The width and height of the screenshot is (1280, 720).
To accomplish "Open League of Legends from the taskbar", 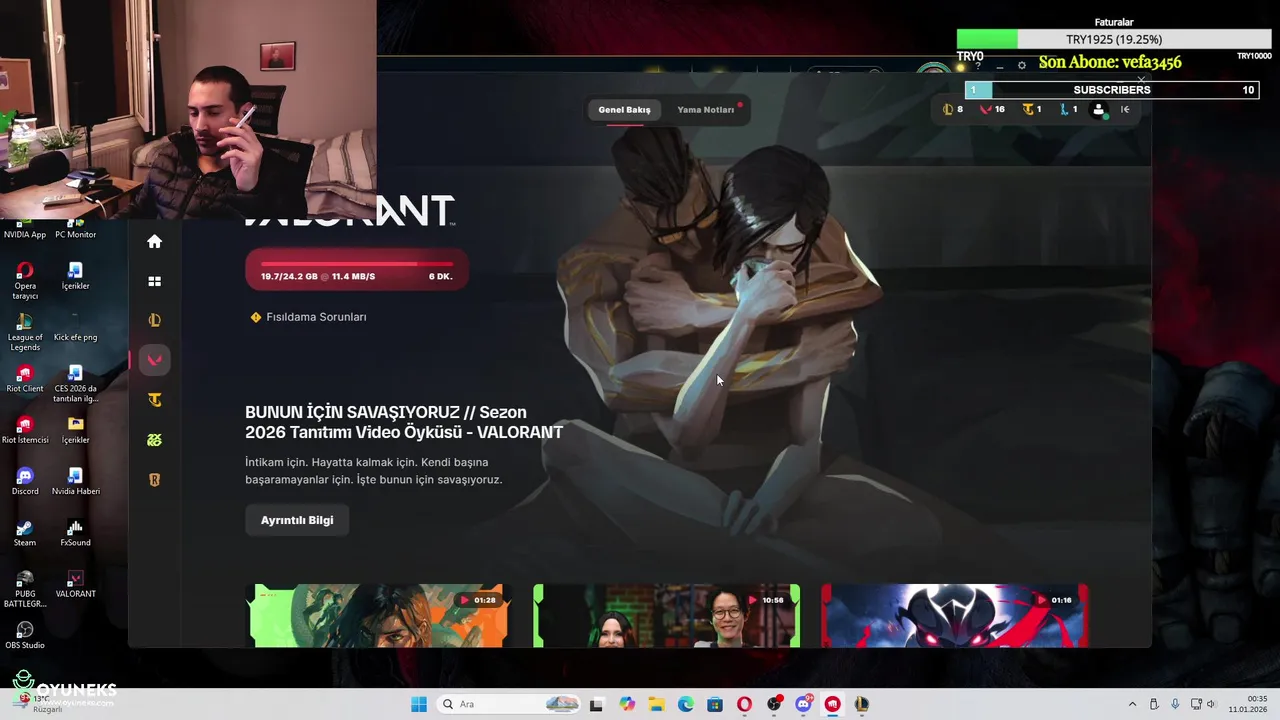I will pyautogui.click(x=862, y=704).
